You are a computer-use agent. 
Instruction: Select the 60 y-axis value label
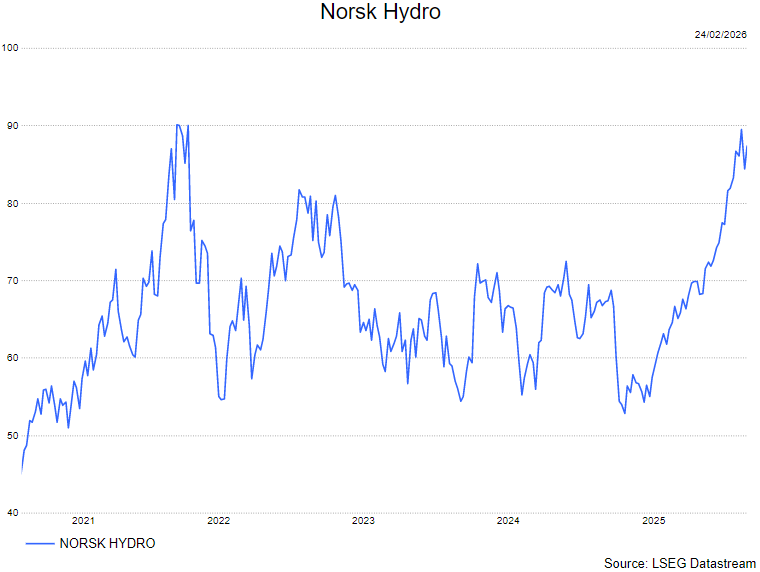(x=10, y=358)
